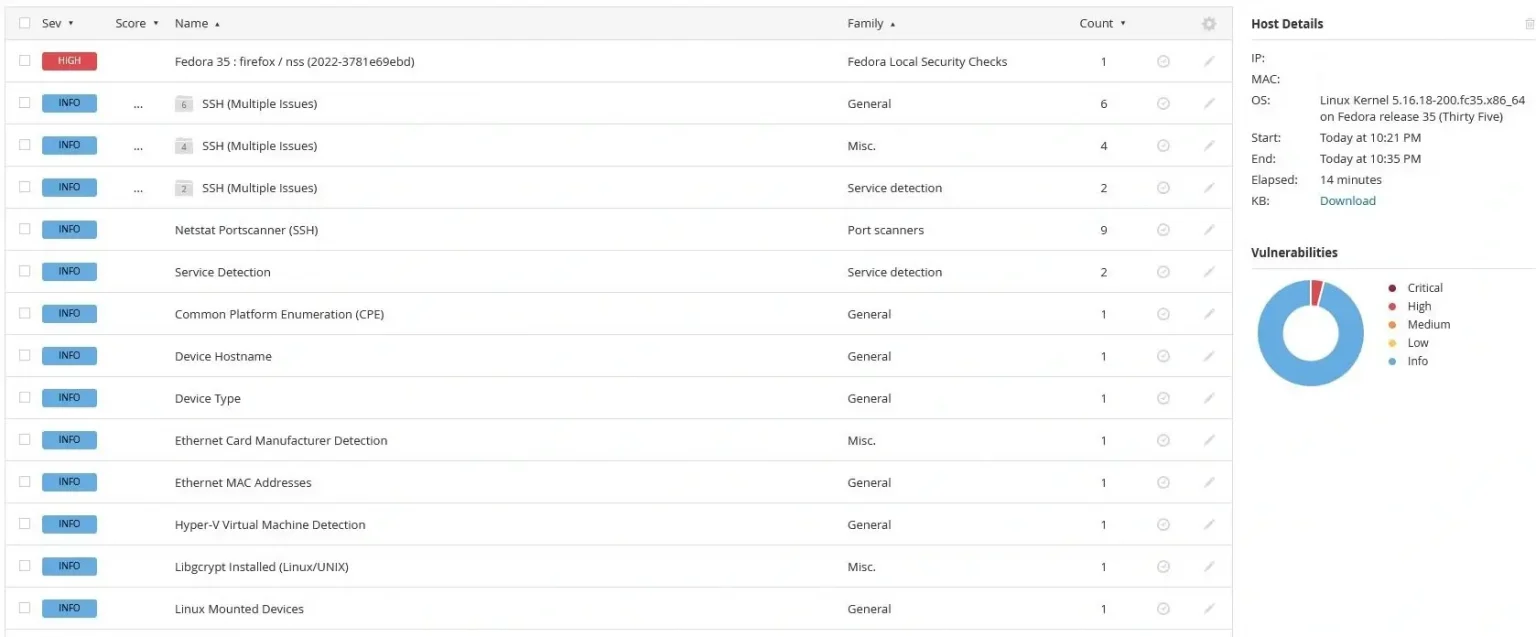Click the circle check icon for Device Hostname
The image size is (1536, 637).
coord(1163,356)
